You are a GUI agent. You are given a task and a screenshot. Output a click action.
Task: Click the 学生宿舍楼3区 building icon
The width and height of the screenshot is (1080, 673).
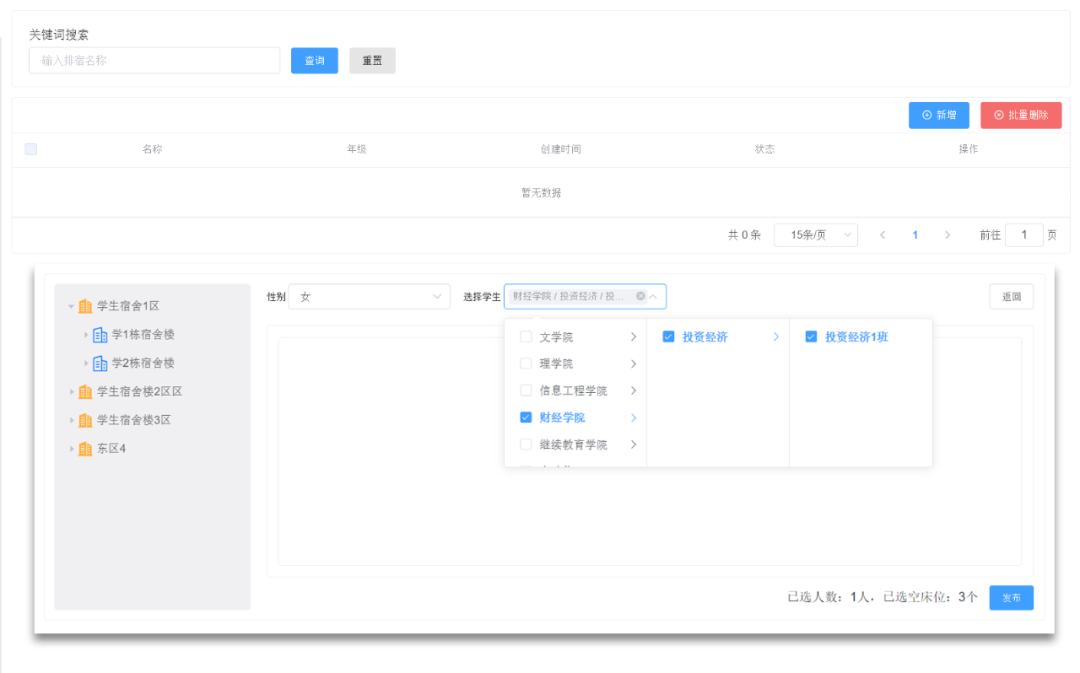(85, 420)
